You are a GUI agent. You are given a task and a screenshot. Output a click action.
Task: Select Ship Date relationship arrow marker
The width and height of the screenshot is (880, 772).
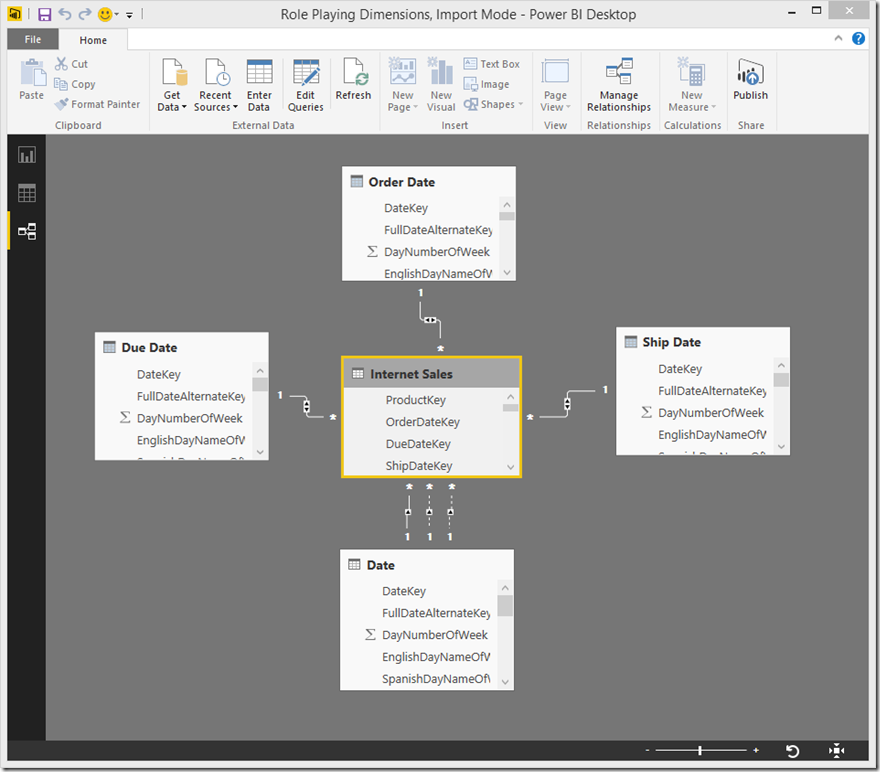567,403
